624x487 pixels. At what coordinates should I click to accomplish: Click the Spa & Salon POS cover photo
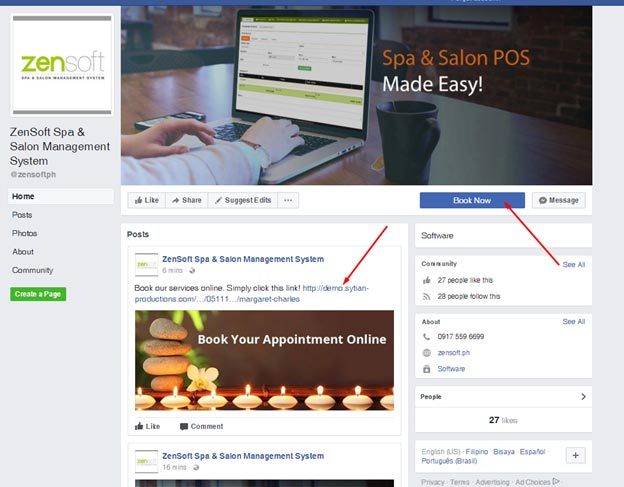click(x=357, y=95)
